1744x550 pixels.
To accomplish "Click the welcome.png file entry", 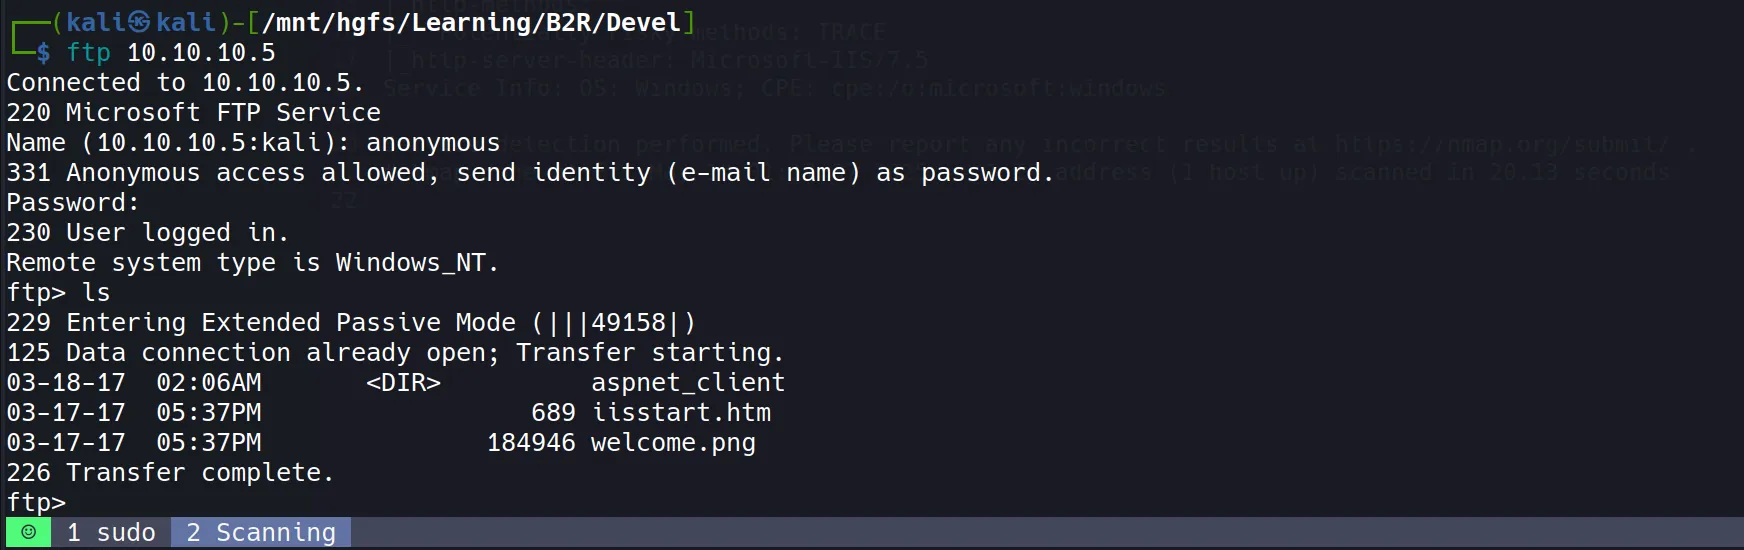I will (673, 442).
